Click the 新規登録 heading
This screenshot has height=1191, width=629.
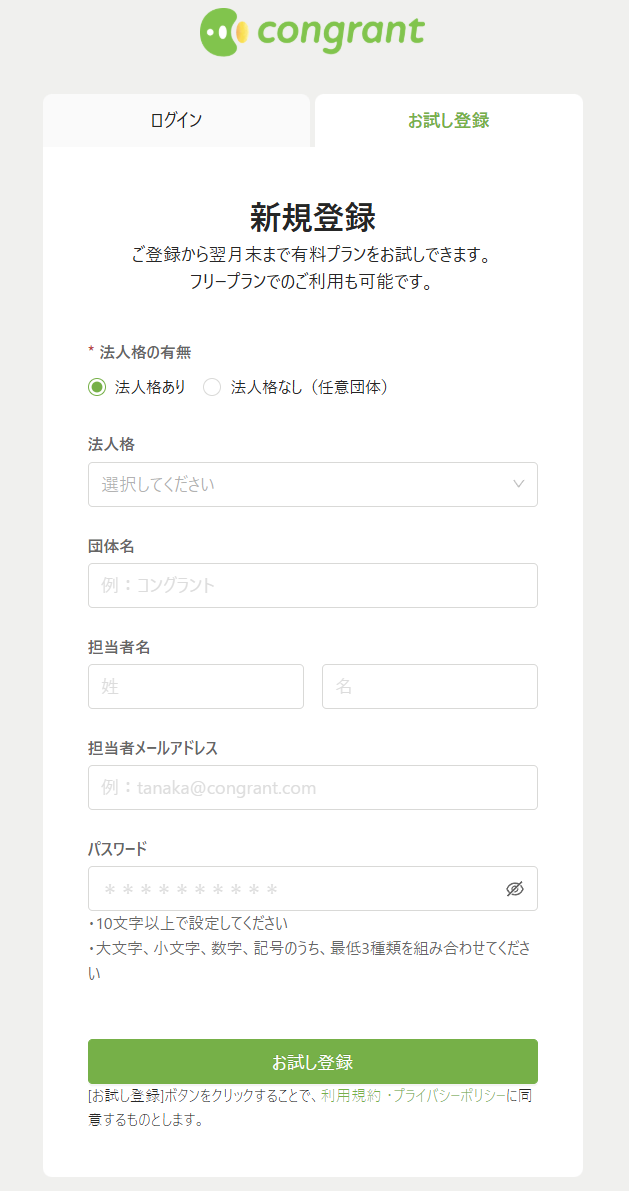[x=312, y=217]
